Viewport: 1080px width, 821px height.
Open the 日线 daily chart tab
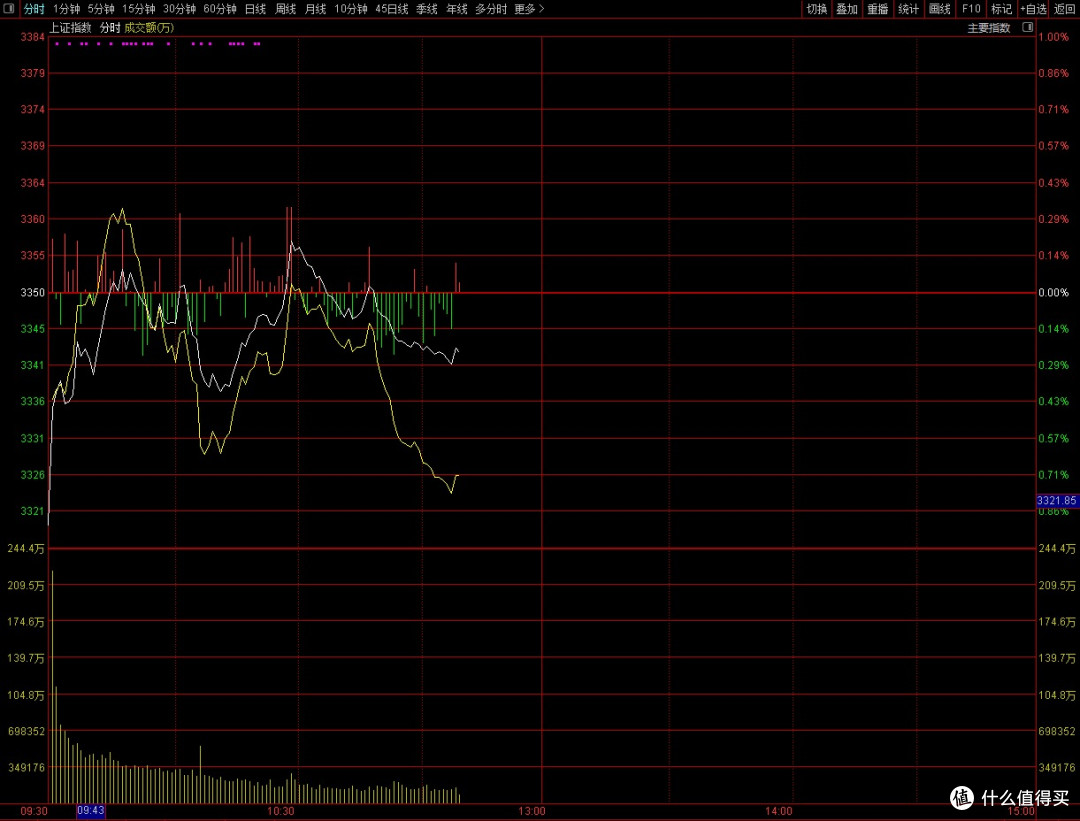tap(256, 9)
